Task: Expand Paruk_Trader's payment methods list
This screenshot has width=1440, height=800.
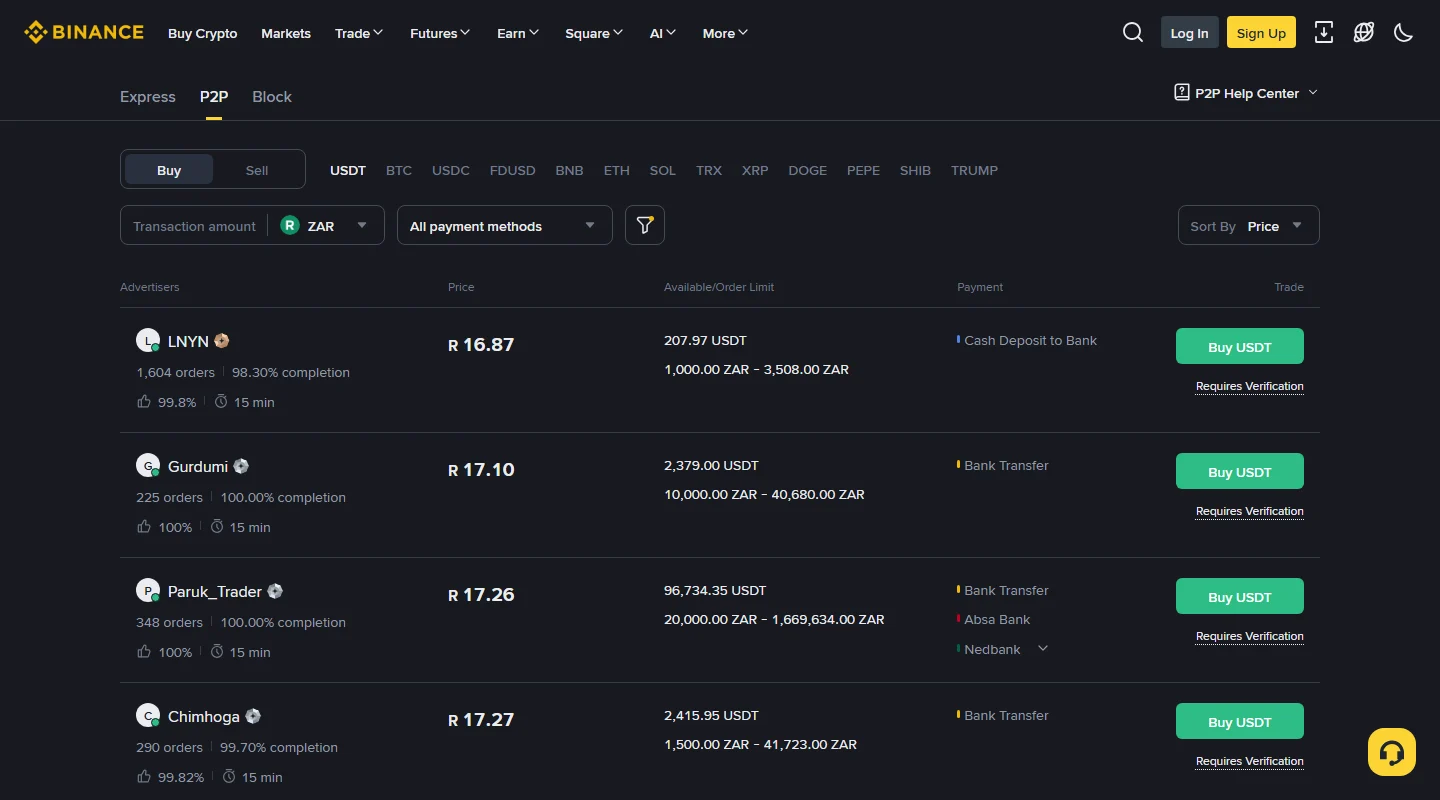Action: click(x=1043, y=649)
